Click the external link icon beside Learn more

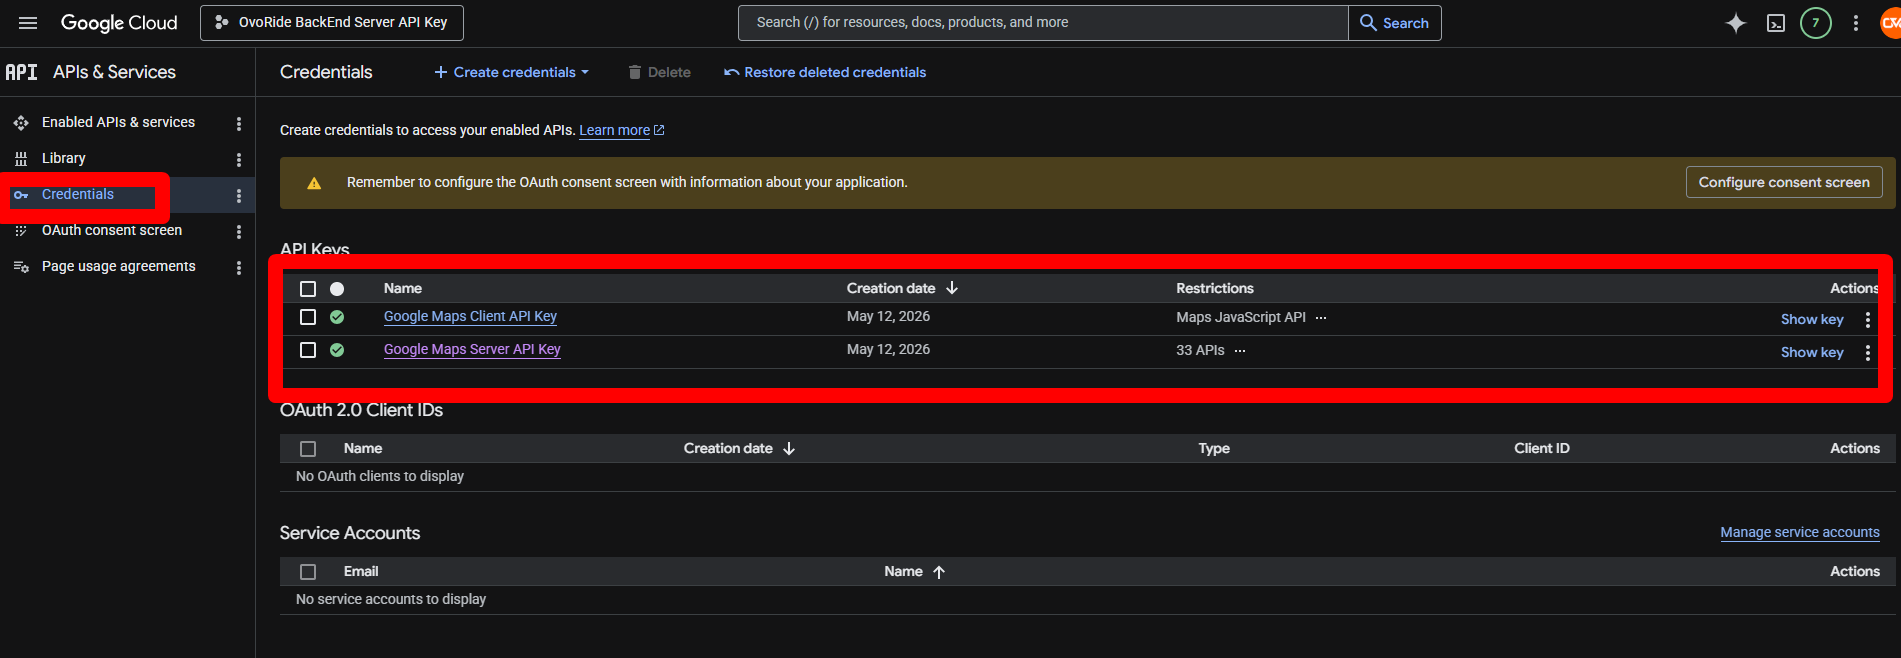(659, 130)
